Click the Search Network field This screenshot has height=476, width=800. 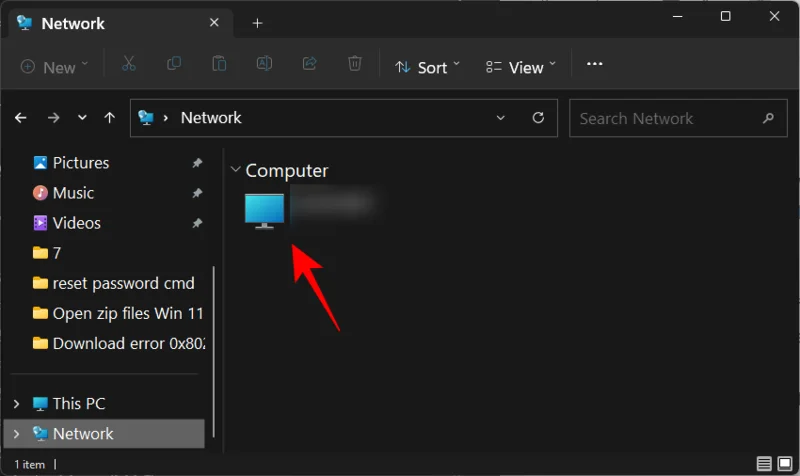click(x=678, y=118)
